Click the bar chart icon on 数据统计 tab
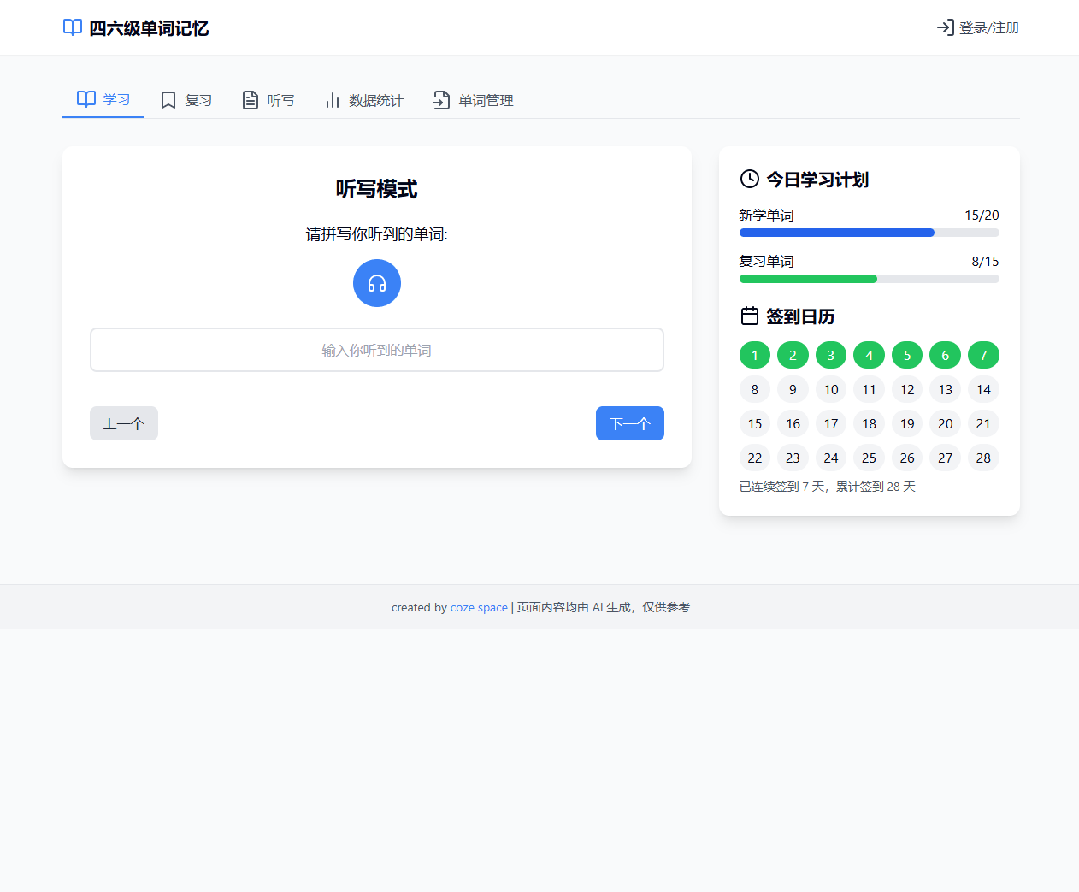The height and width of the screenshot is (892, 1079). coord(333,100)
